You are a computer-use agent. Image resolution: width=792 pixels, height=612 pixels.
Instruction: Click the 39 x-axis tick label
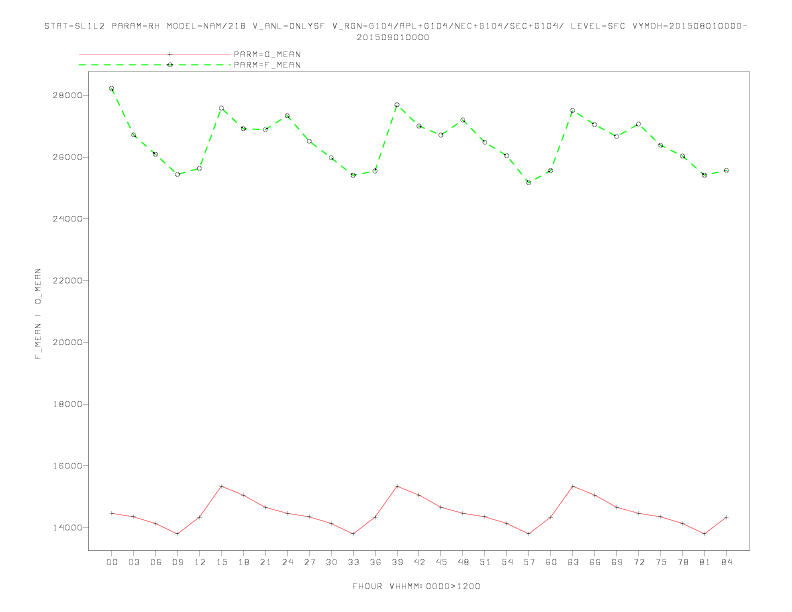coord(397,562)
